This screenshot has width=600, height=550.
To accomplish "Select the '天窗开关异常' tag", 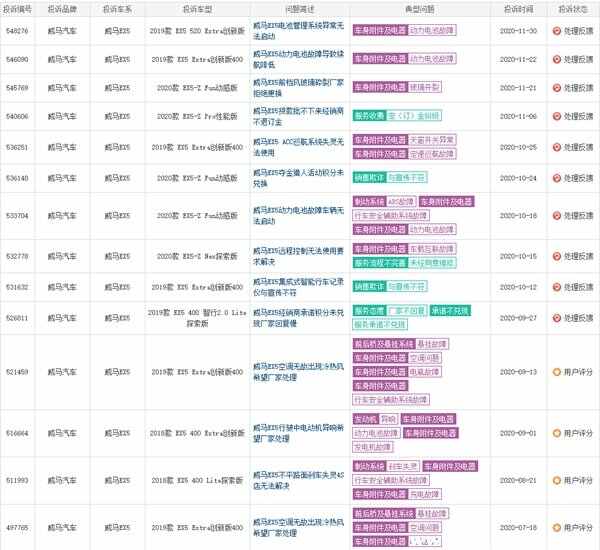I will coord(432,140).
